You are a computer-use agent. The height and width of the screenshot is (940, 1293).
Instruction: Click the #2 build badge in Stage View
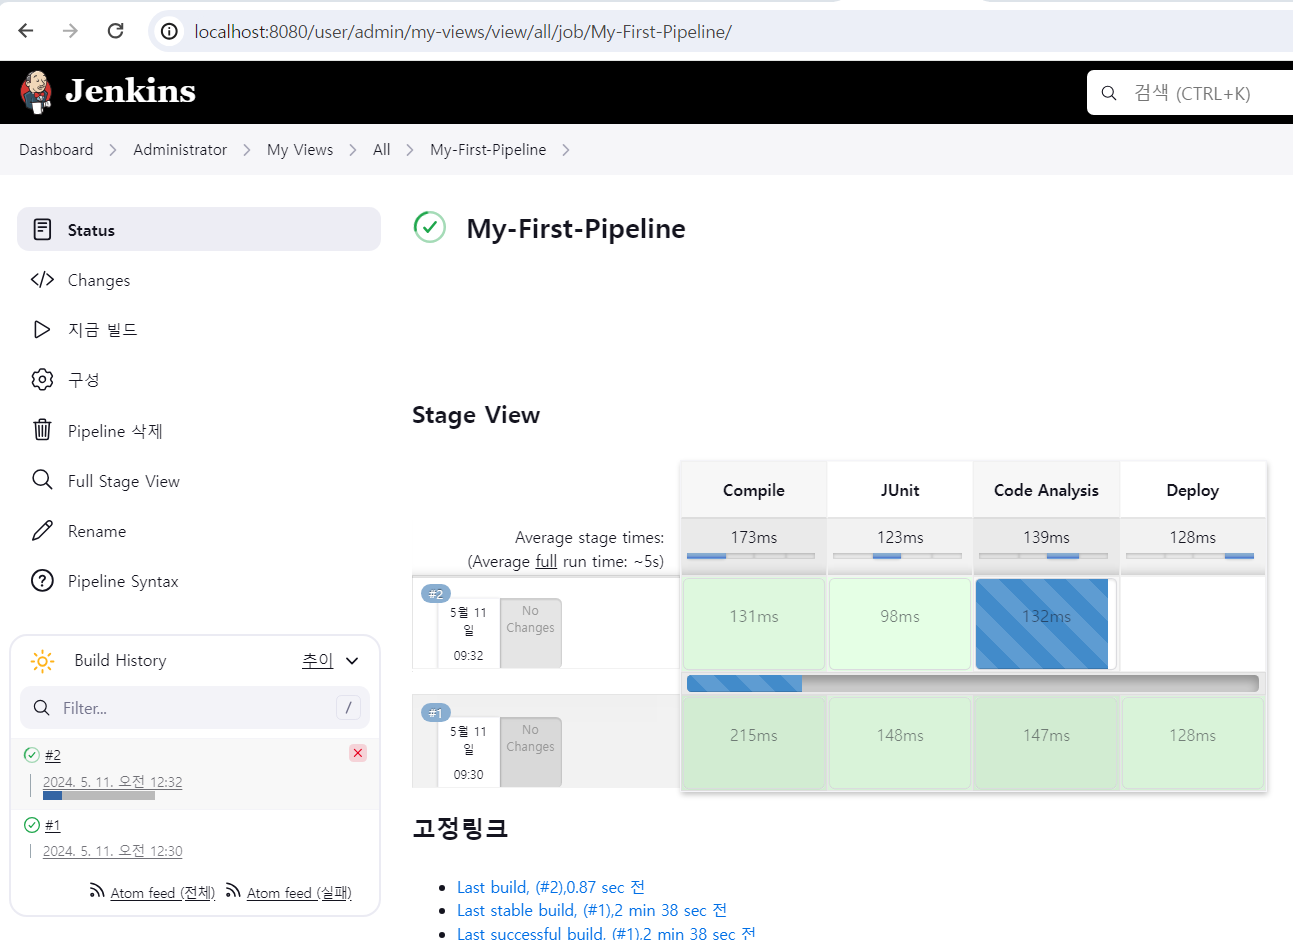point(436,594)
